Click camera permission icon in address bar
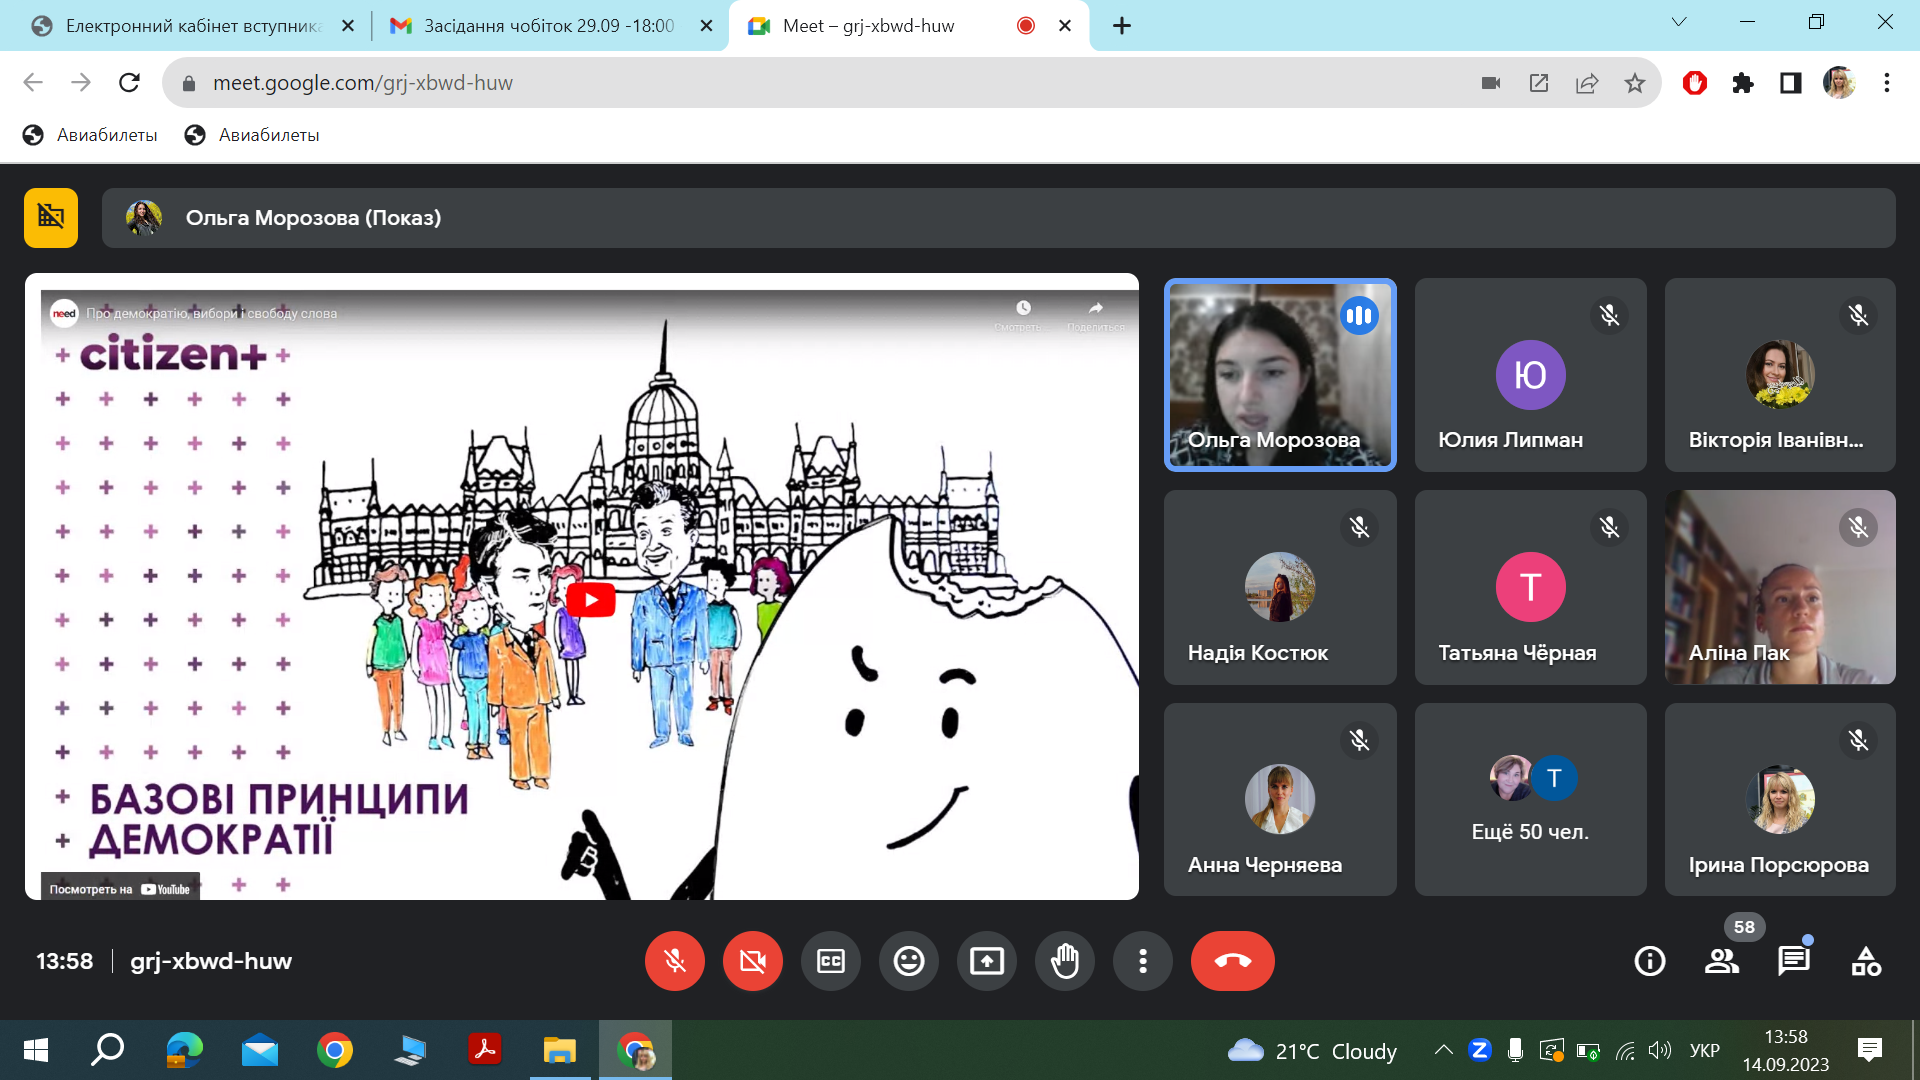The image size is (1920, 1080). (1491, 83)
